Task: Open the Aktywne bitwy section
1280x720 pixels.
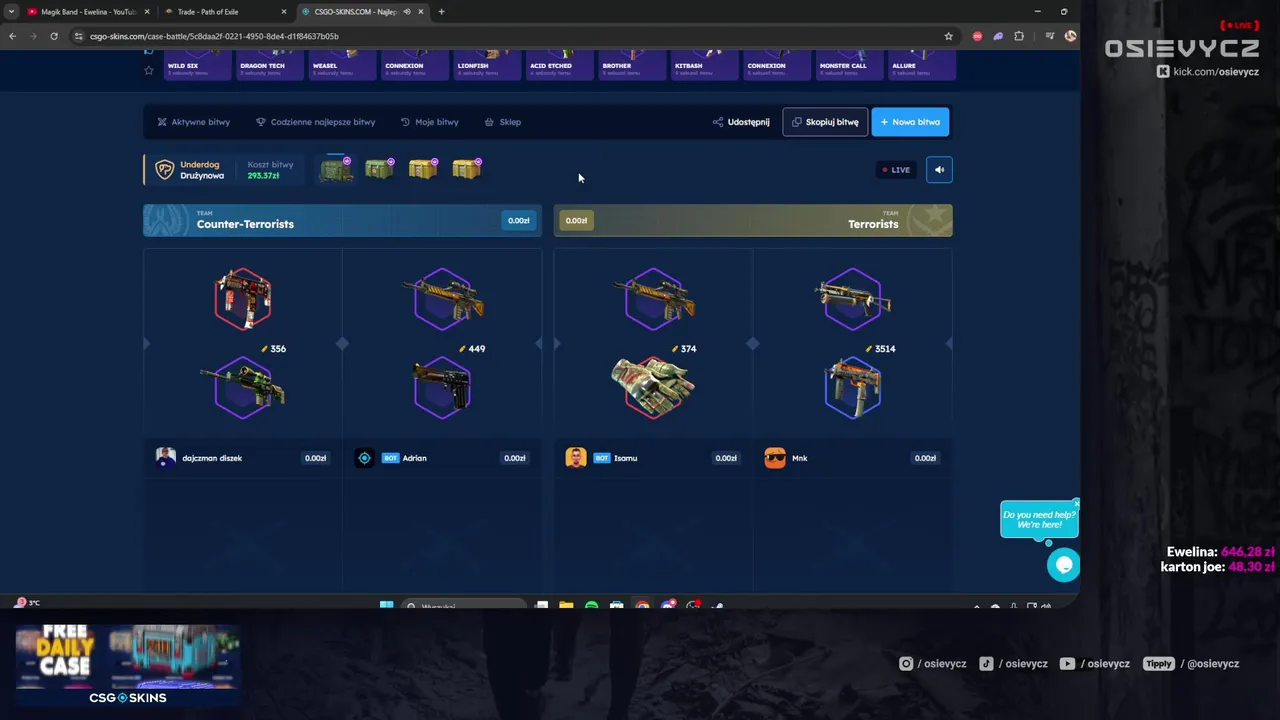Action: [x=193, y=122]
